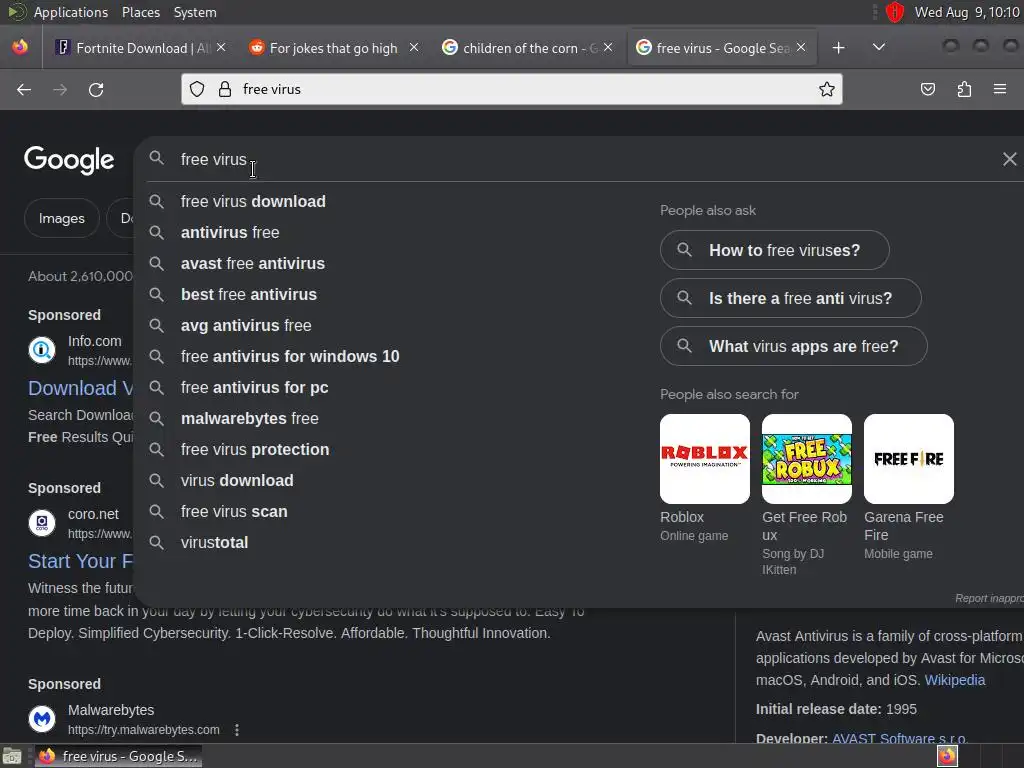1024x768 pixels.
Task: Open the Applications menu
Action: coord(71,12)
